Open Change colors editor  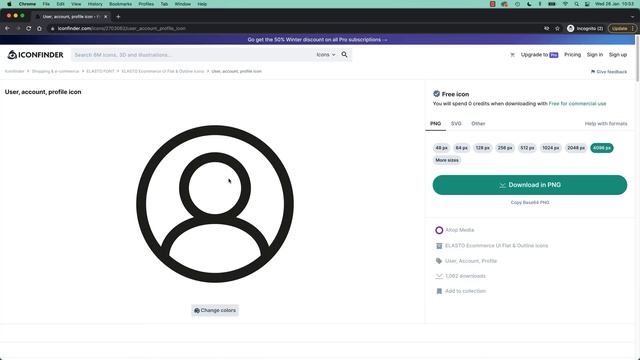pyautogui.click(x=215, y=311)
